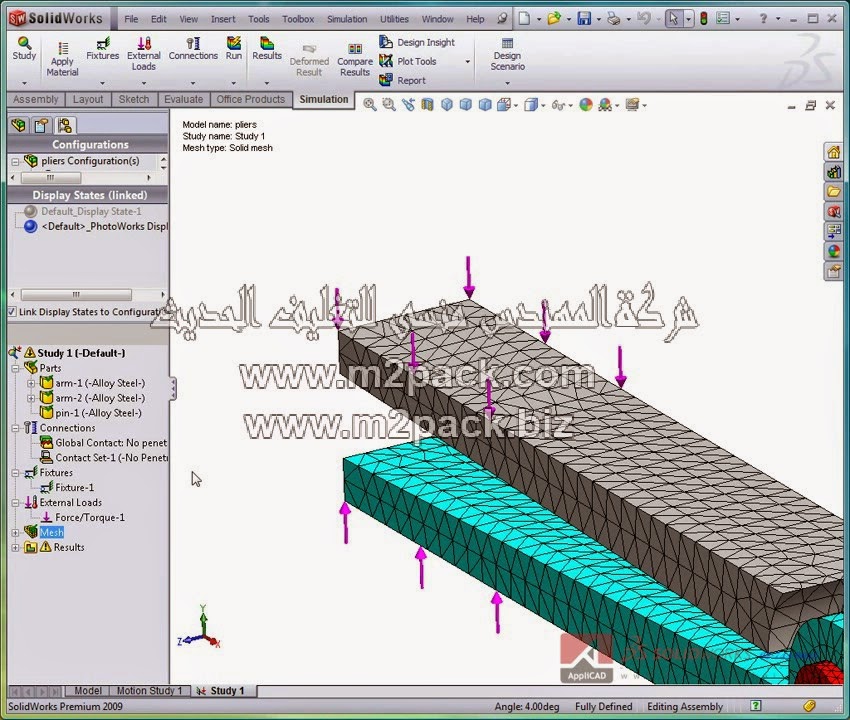Open Plot Tools
850x720 pixels.
pyautogui.click(x=408, y=61)
